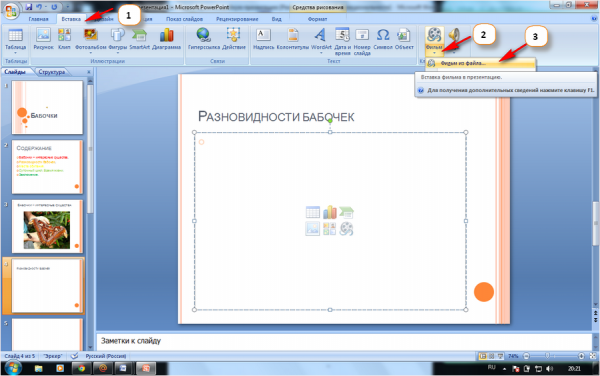Click the placeholder's insert SmartArt icon

(x=346, y=212)
